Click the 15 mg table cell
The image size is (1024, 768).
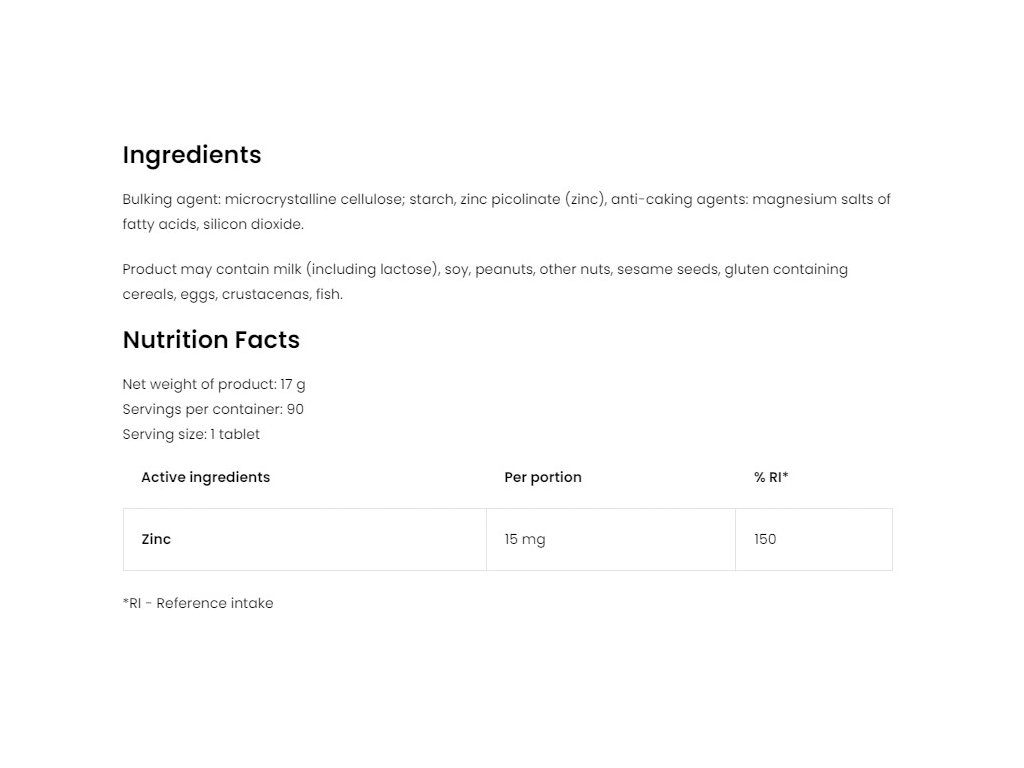(525, 539)
